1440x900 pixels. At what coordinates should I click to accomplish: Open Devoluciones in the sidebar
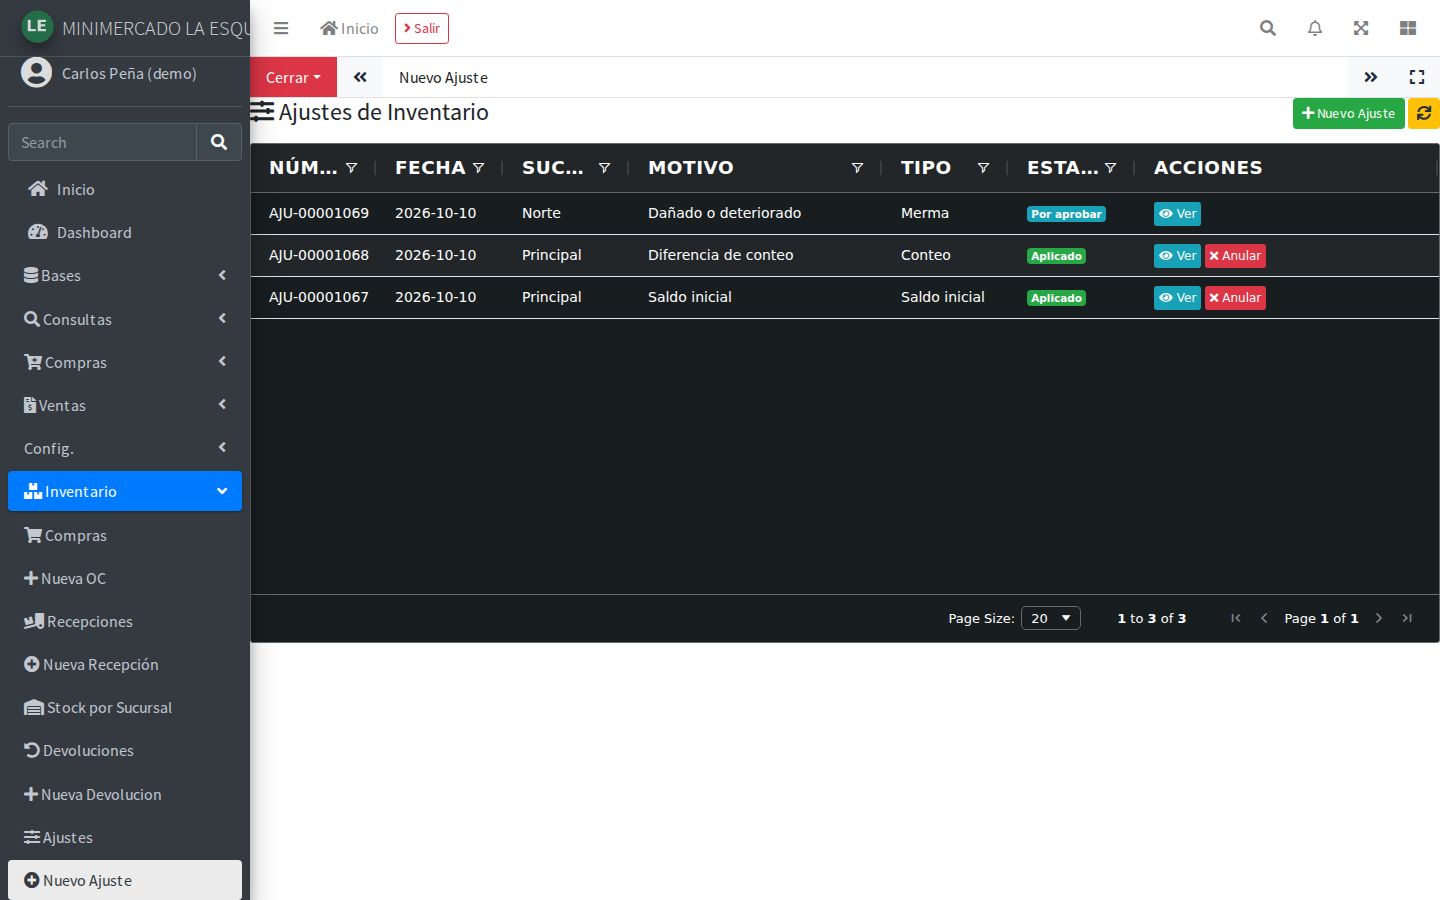pyautogui.click(x=125, y=750)
